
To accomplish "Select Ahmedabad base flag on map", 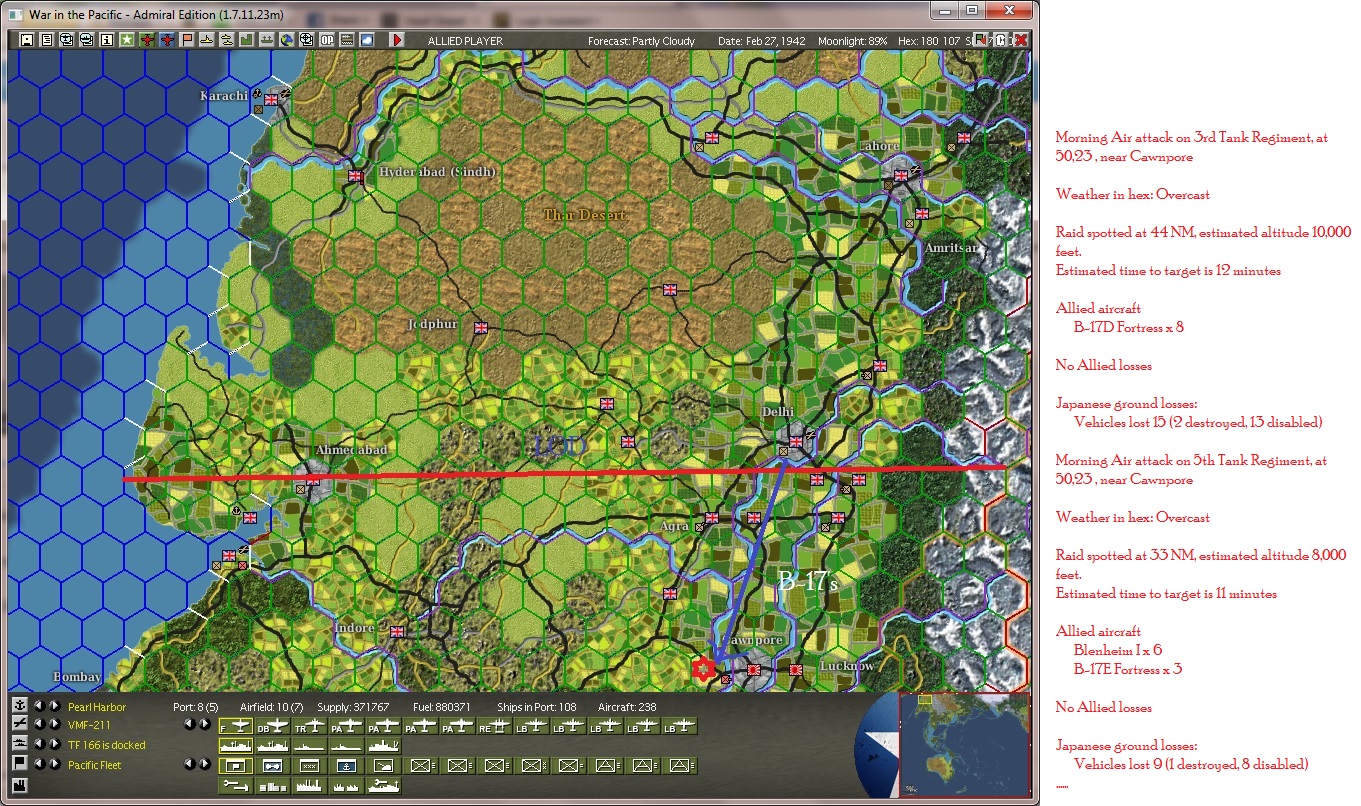I will coord(313,479).
